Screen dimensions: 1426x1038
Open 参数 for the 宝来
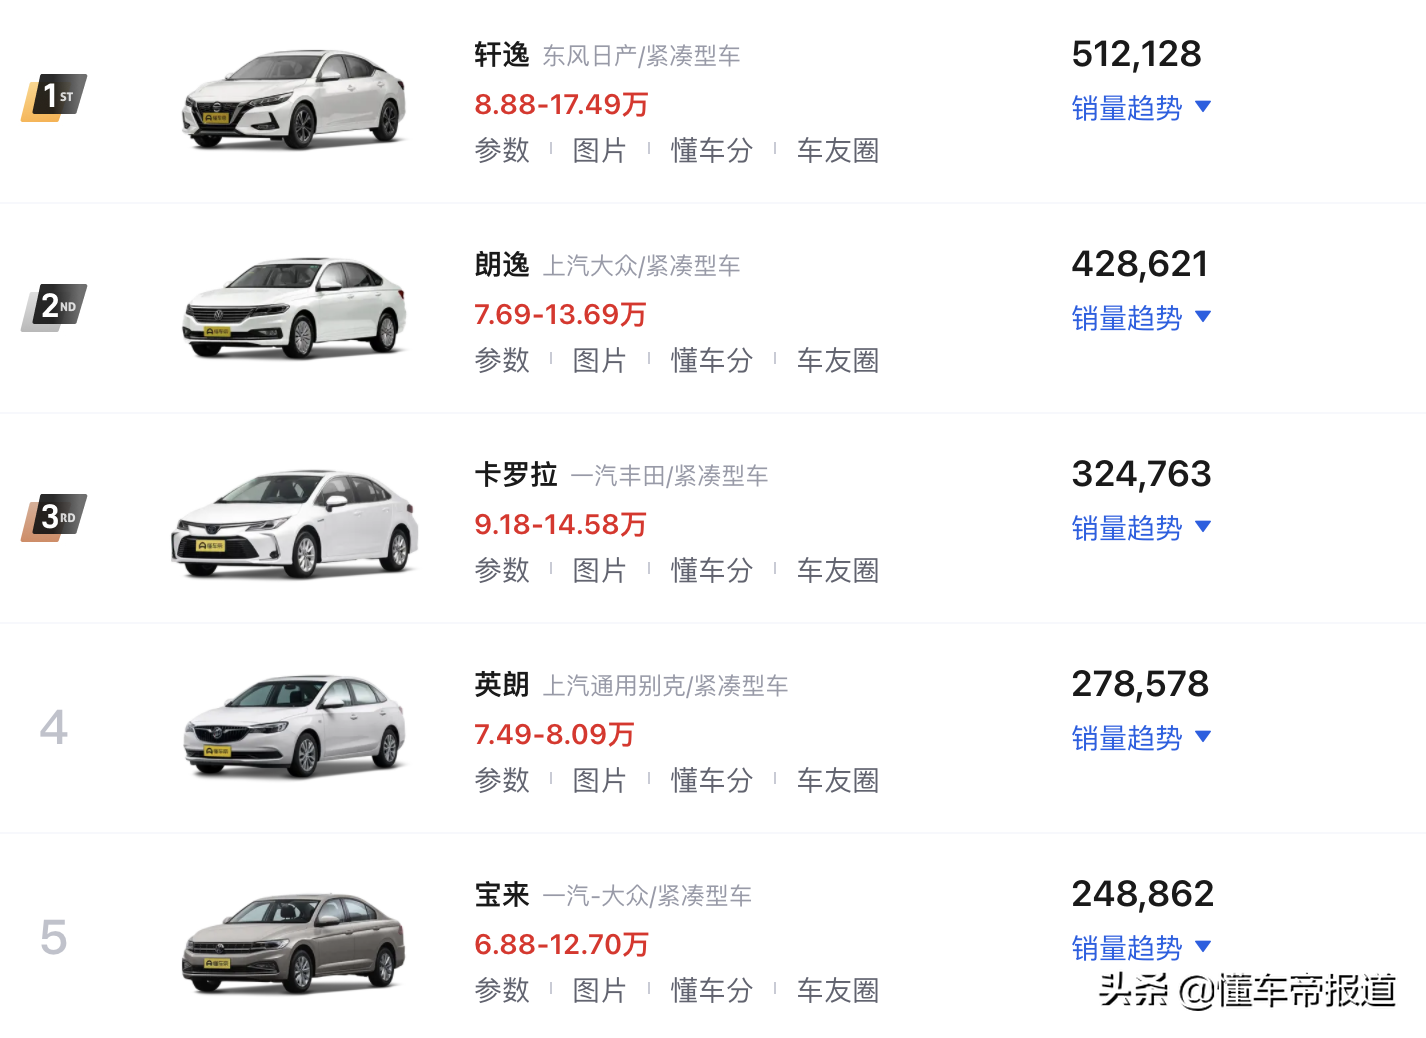pos(501,990)
